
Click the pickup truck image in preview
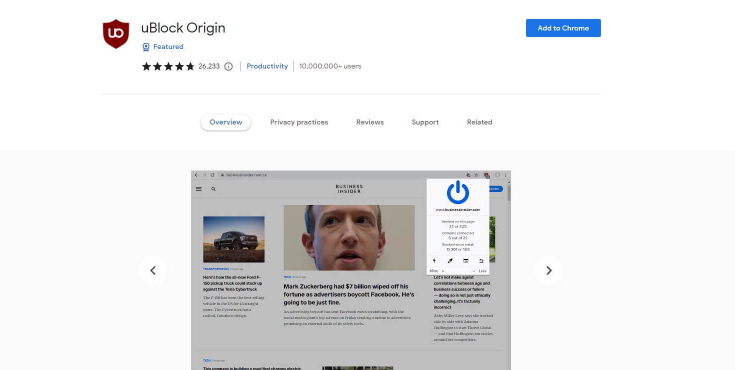(234, 239)
